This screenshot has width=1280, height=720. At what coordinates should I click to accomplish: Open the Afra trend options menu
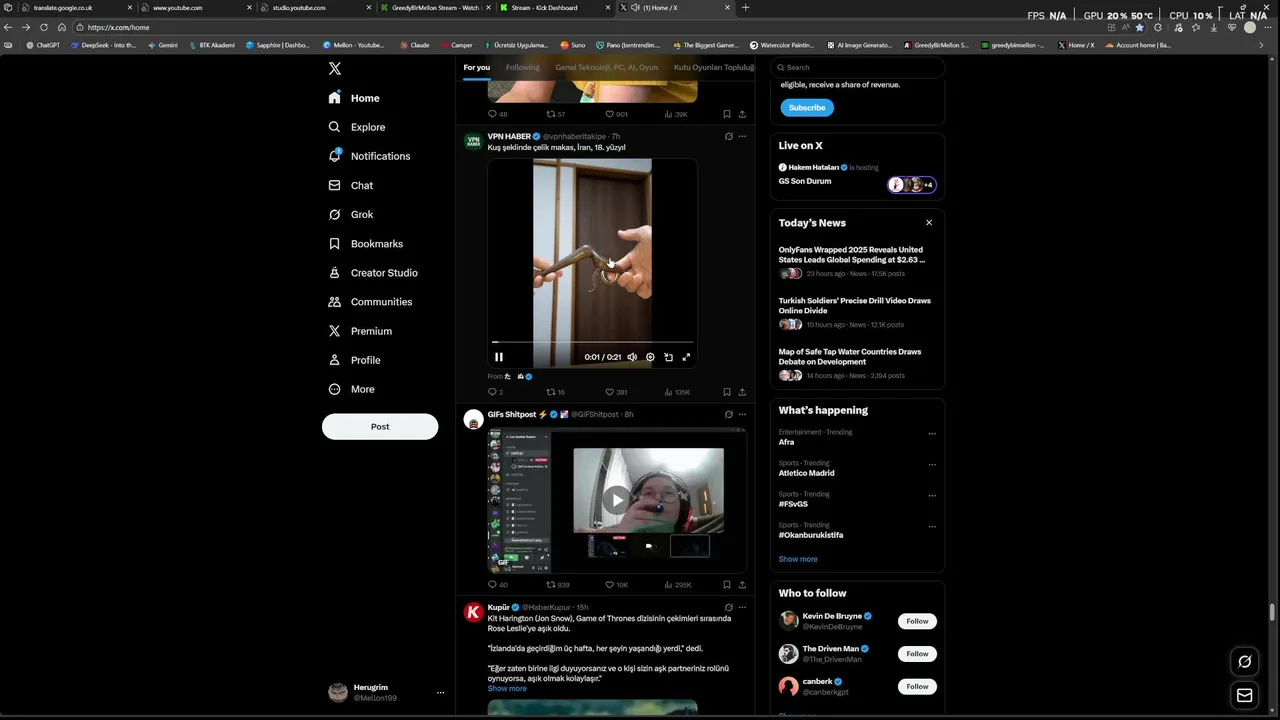tap(932, 433)
